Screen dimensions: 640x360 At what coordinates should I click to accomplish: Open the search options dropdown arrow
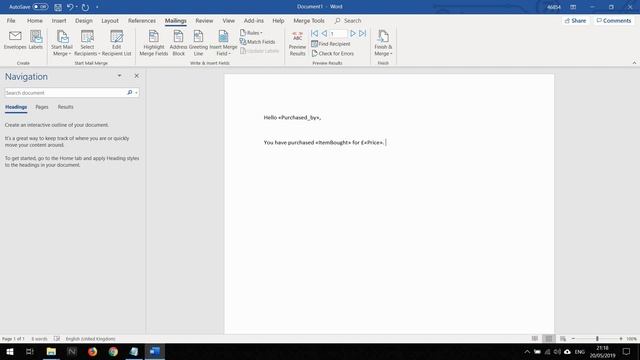click(x=136, y=93)
